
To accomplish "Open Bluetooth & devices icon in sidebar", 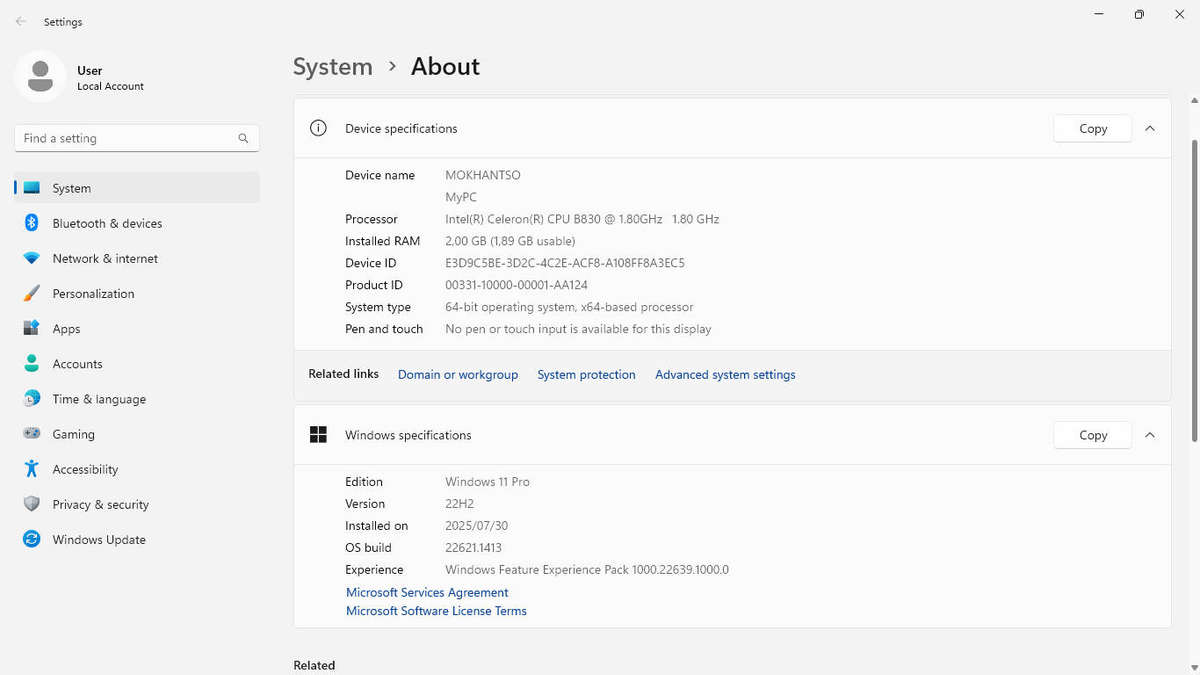I will coord(32,223).
